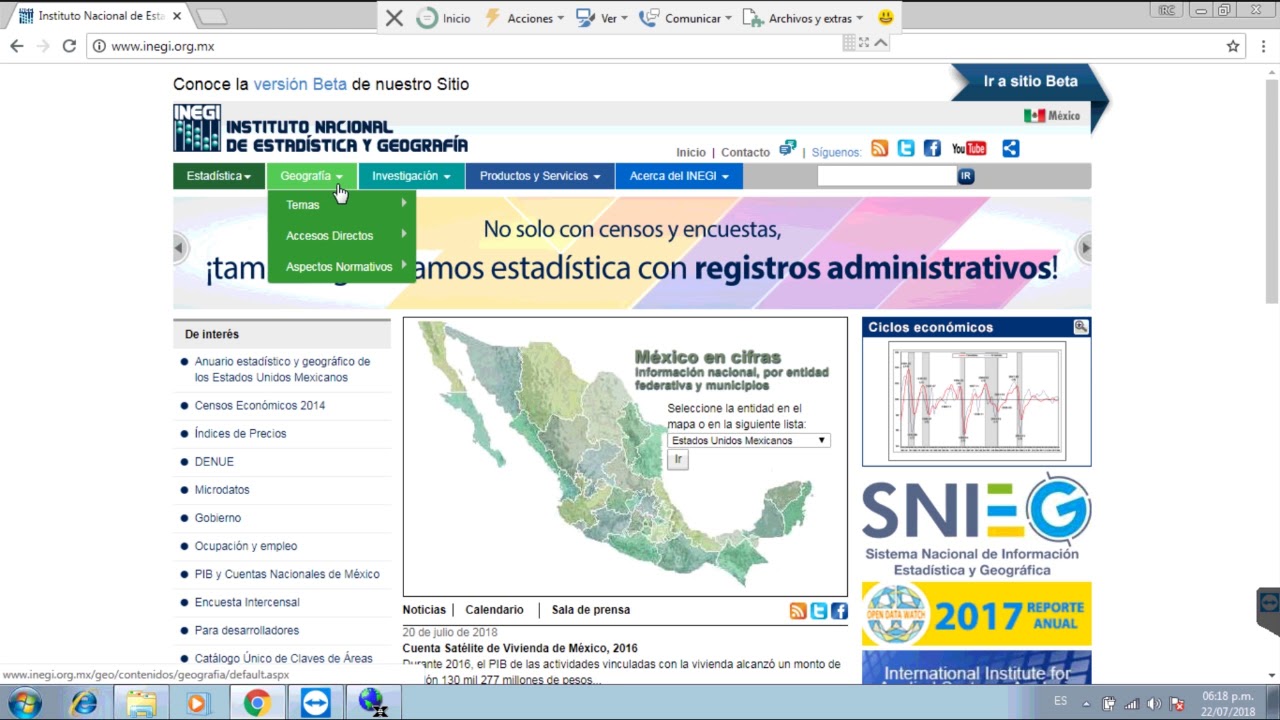Image resolution: width=1280 pixels, height=720 pixels.
Task: Switch to the Noticias tab
Action: (424, 610)
